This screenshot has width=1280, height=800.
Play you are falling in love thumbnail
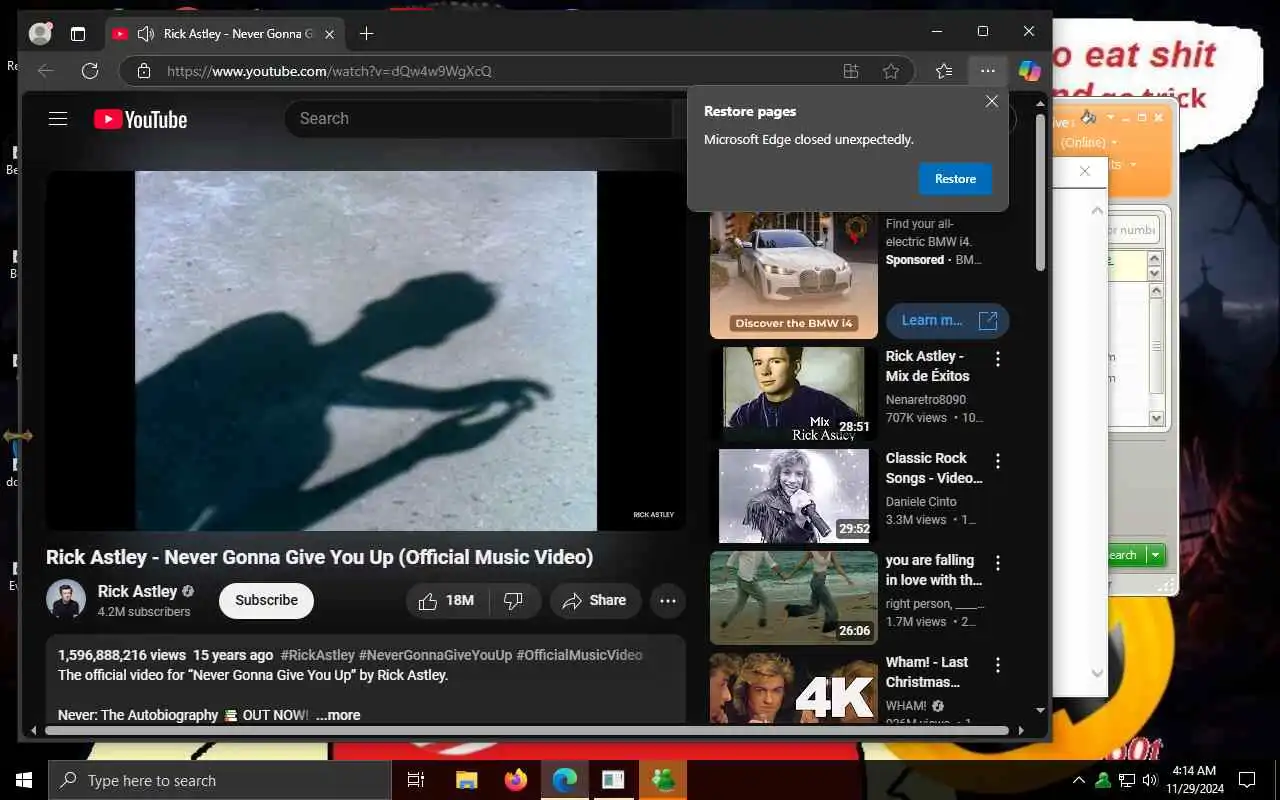794,598
